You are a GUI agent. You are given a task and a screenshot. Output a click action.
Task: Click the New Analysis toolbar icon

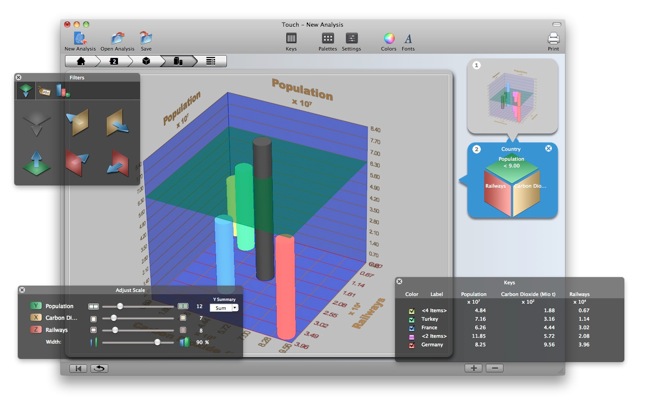point(80,38)
